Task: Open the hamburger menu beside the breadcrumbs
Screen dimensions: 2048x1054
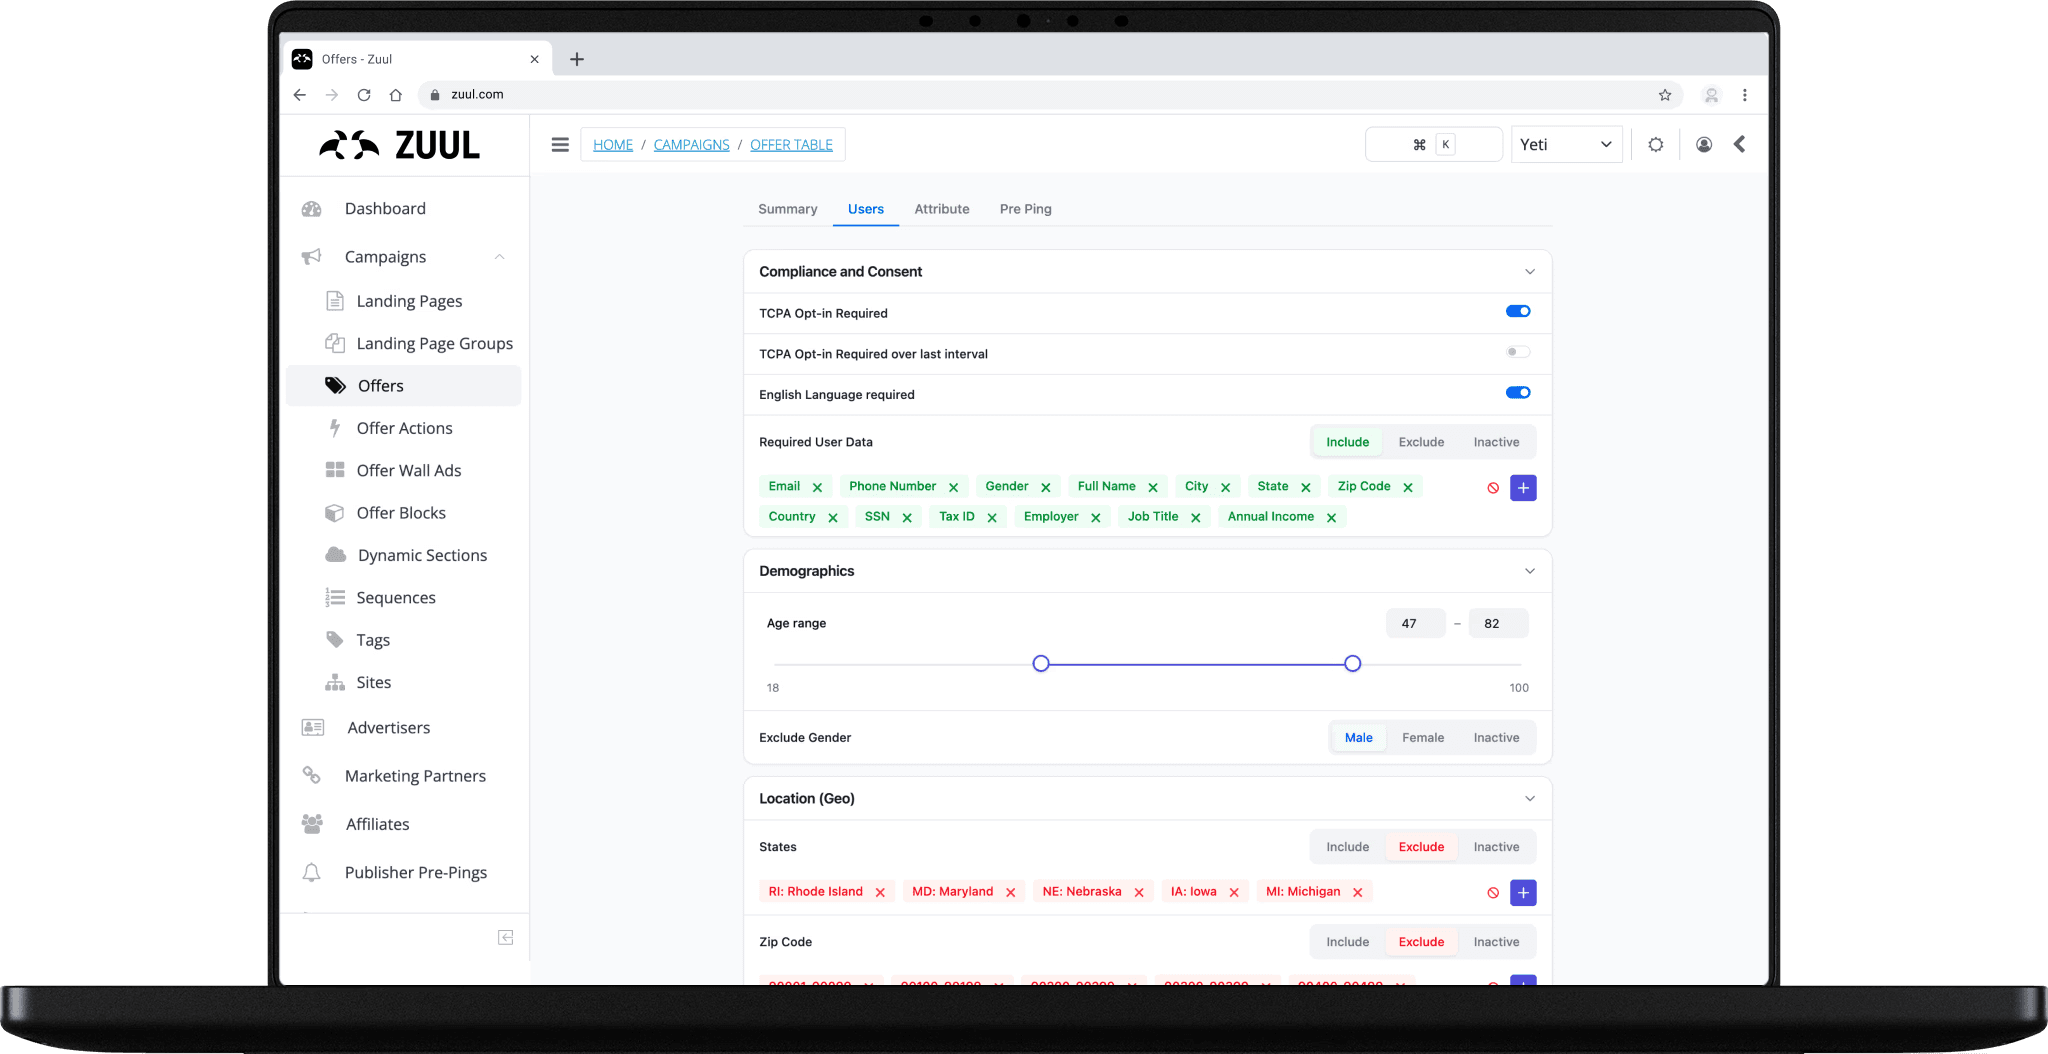Action: point(560,145)
